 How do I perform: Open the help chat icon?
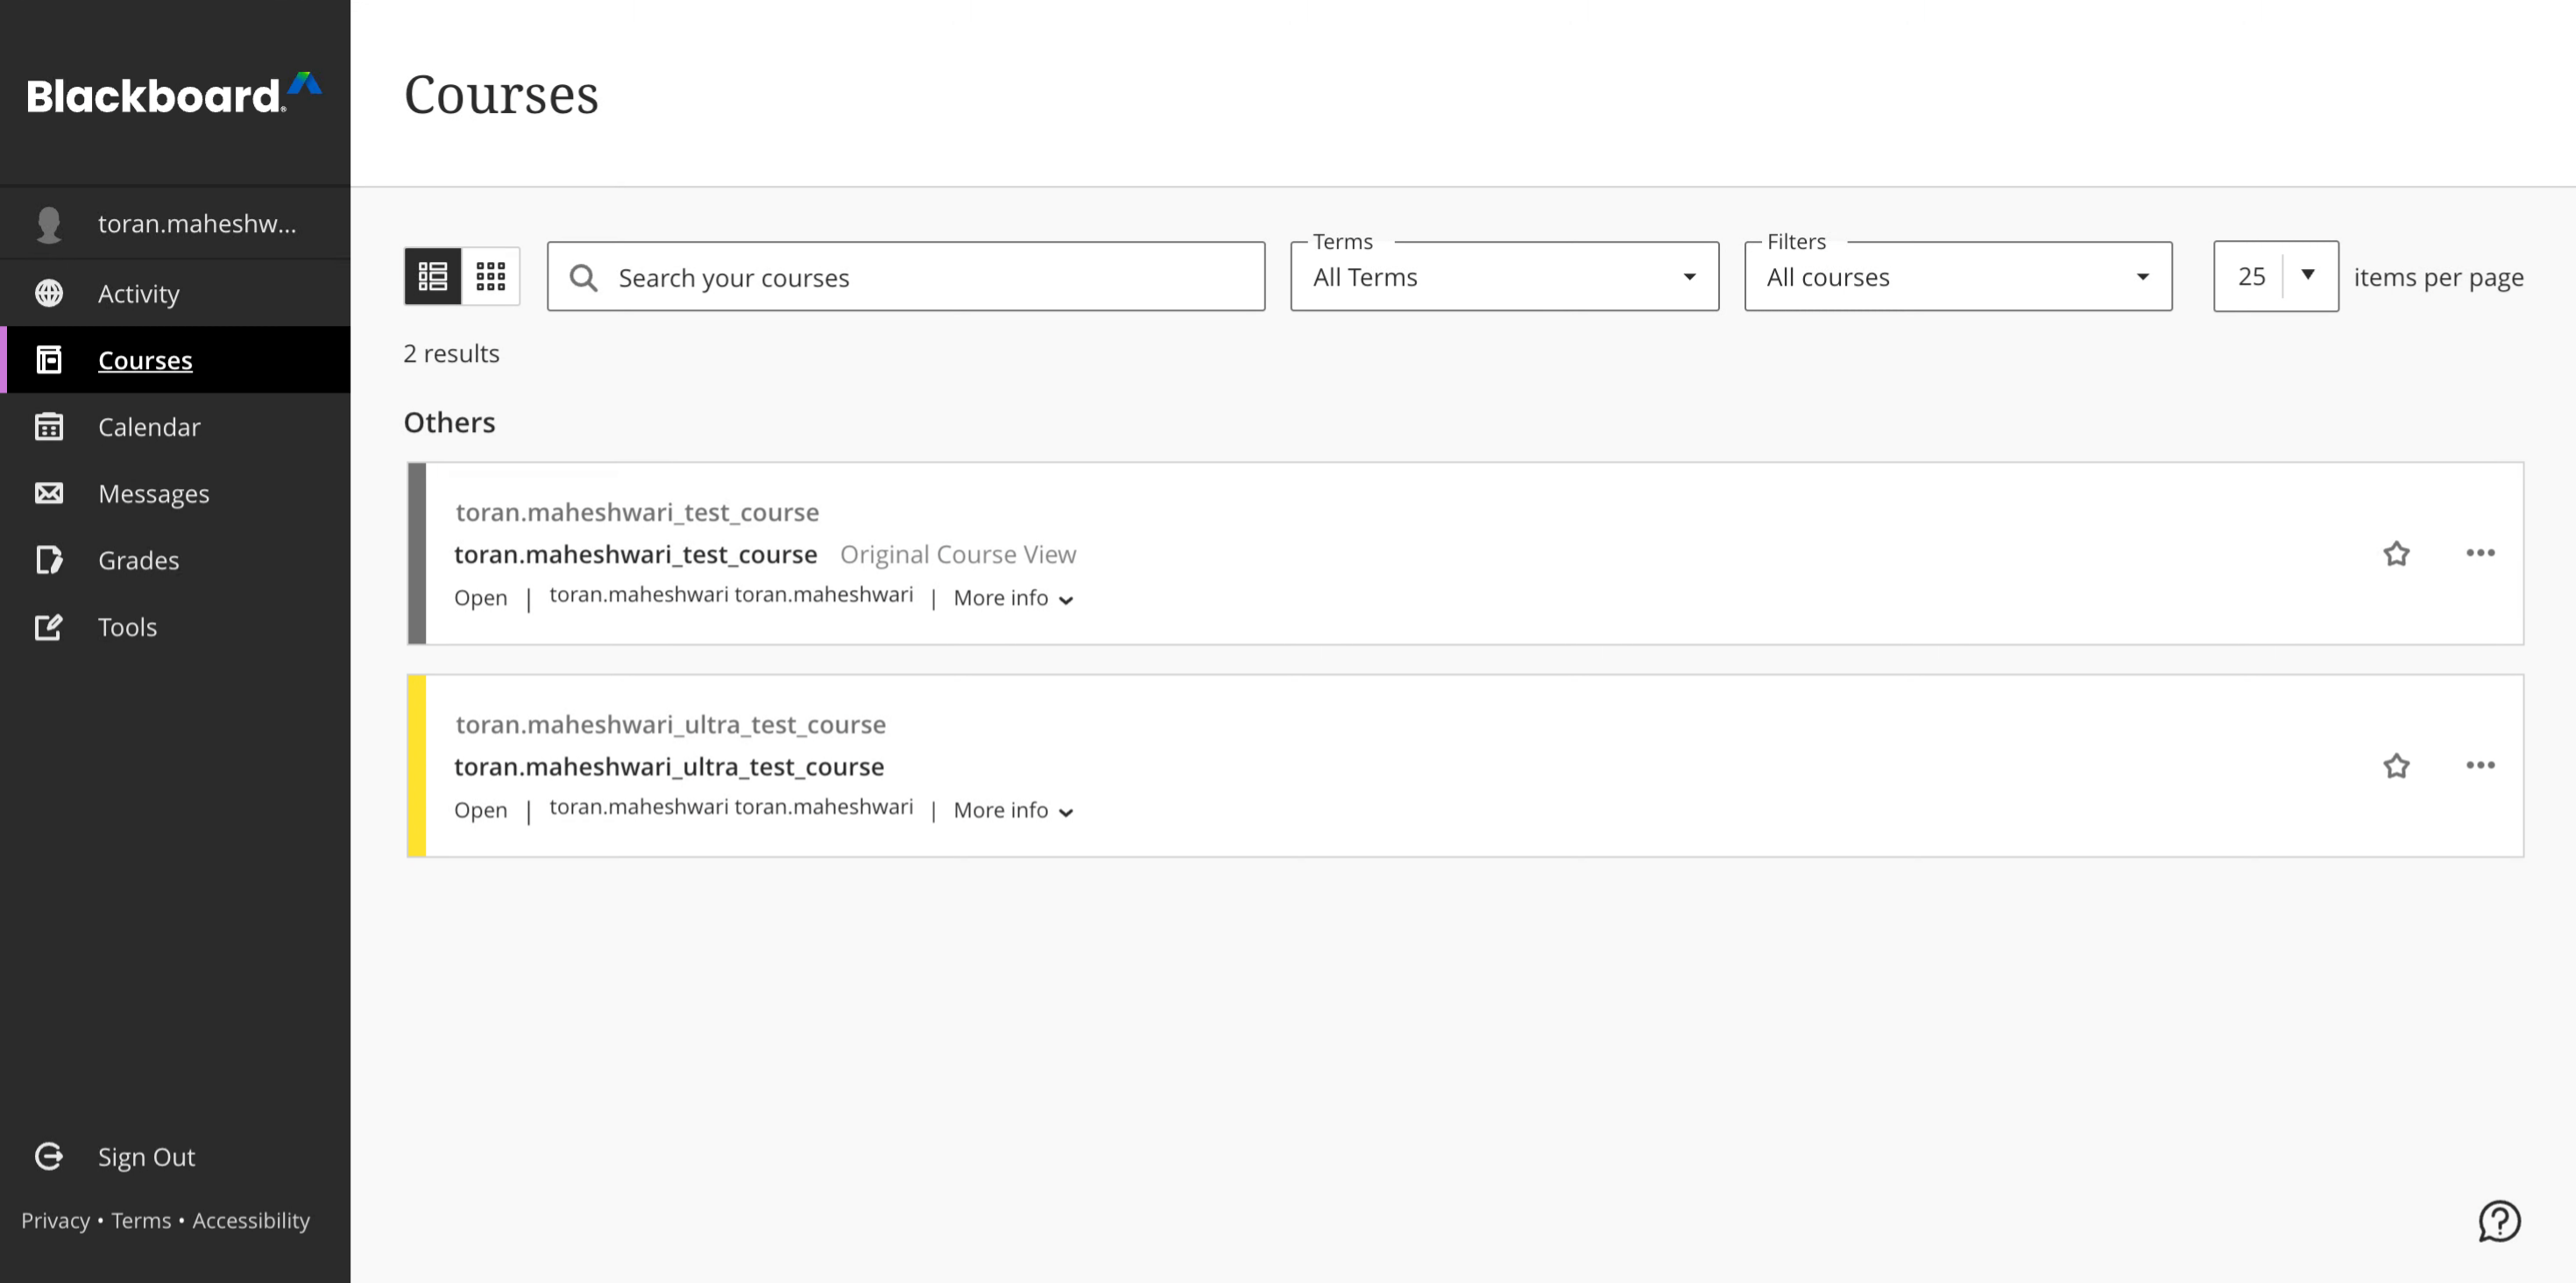coord(2499,1221)
